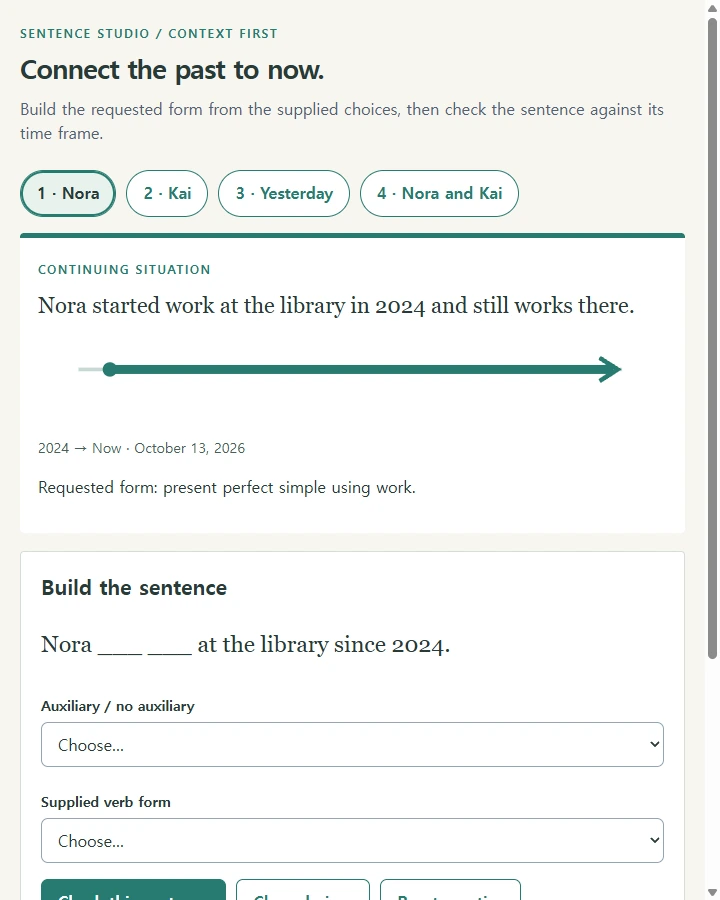Click the "Auxiliary / no auxiliary" field label
The image size is (720, 900).
tap(118, 706)
